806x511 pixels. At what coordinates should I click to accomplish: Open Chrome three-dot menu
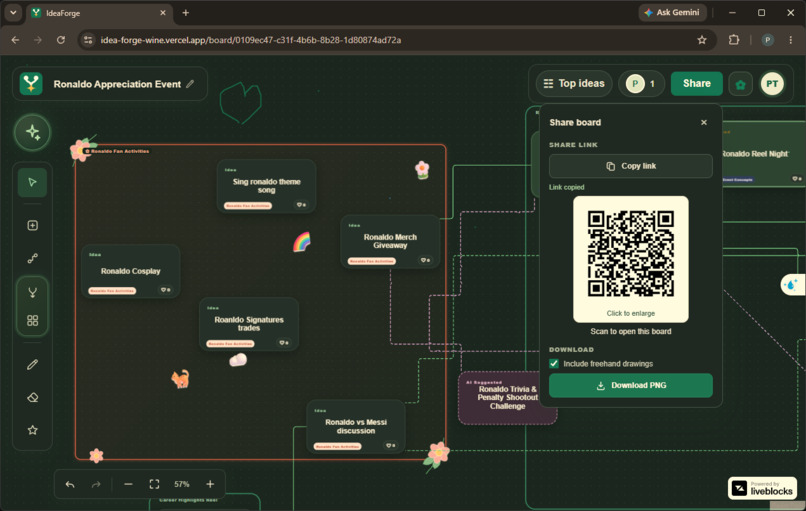click(791, 40)
